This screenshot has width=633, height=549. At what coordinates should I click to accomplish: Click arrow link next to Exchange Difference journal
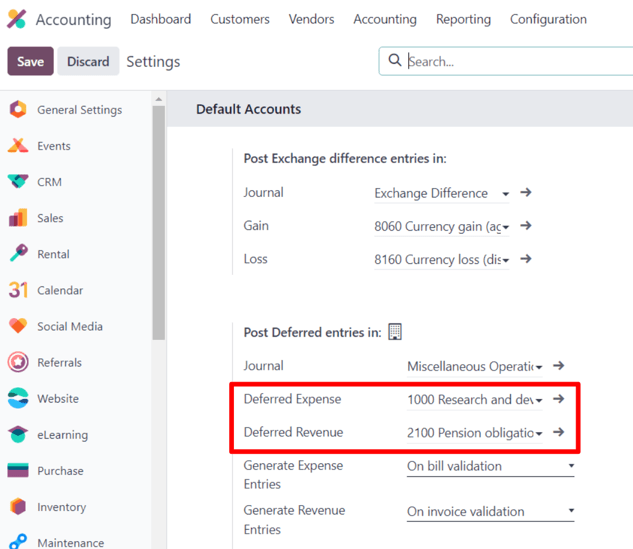point(526,193)
